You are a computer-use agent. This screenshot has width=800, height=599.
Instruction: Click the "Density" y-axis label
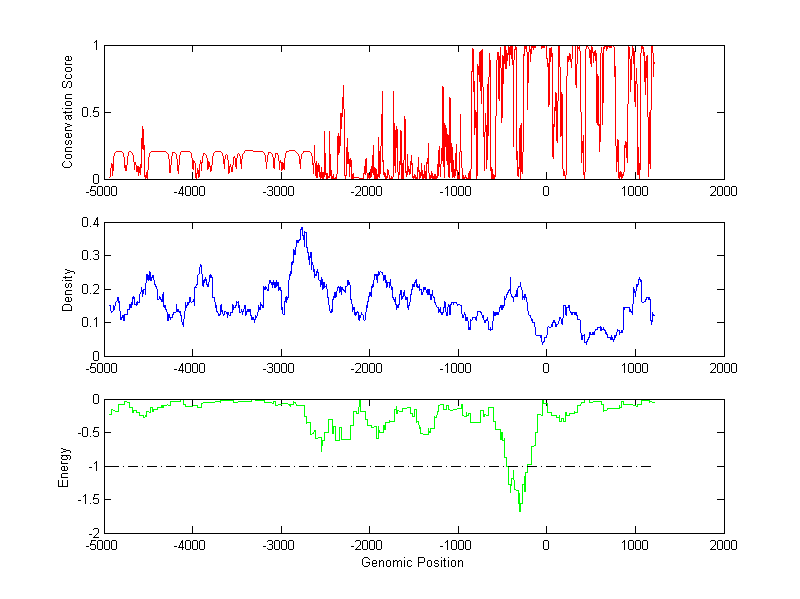67,289
